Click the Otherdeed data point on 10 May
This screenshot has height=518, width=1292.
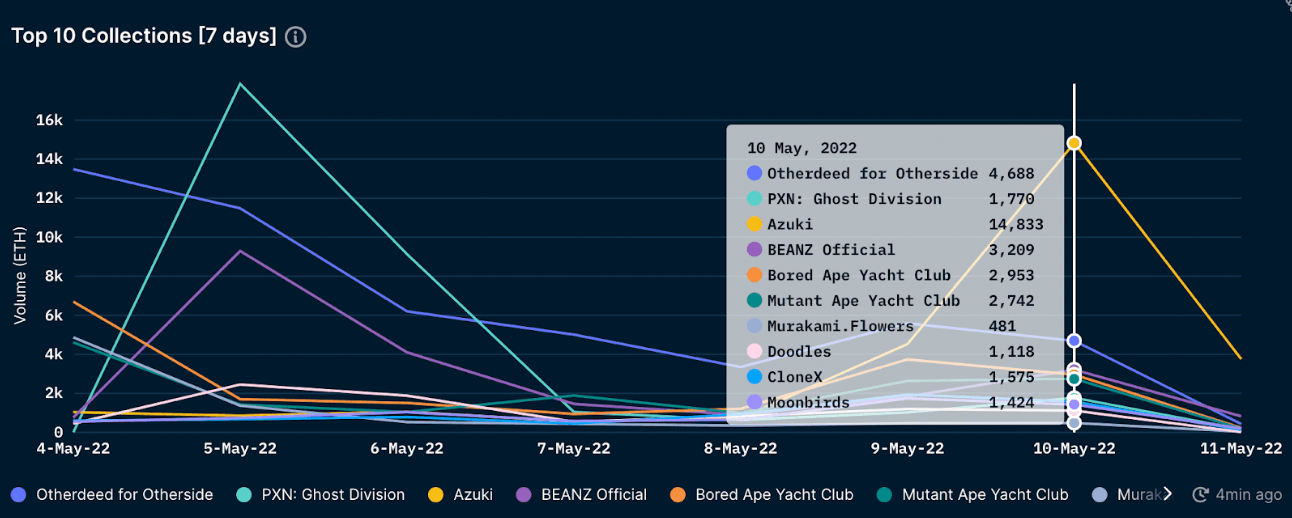pos(1074,341)
